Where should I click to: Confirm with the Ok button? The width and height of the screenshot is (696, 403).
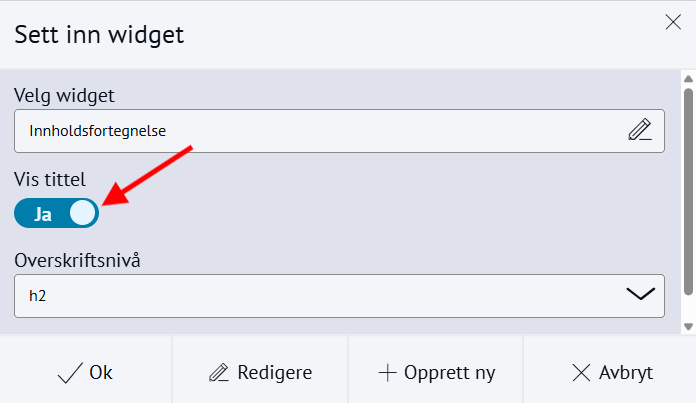click(87, 373)
